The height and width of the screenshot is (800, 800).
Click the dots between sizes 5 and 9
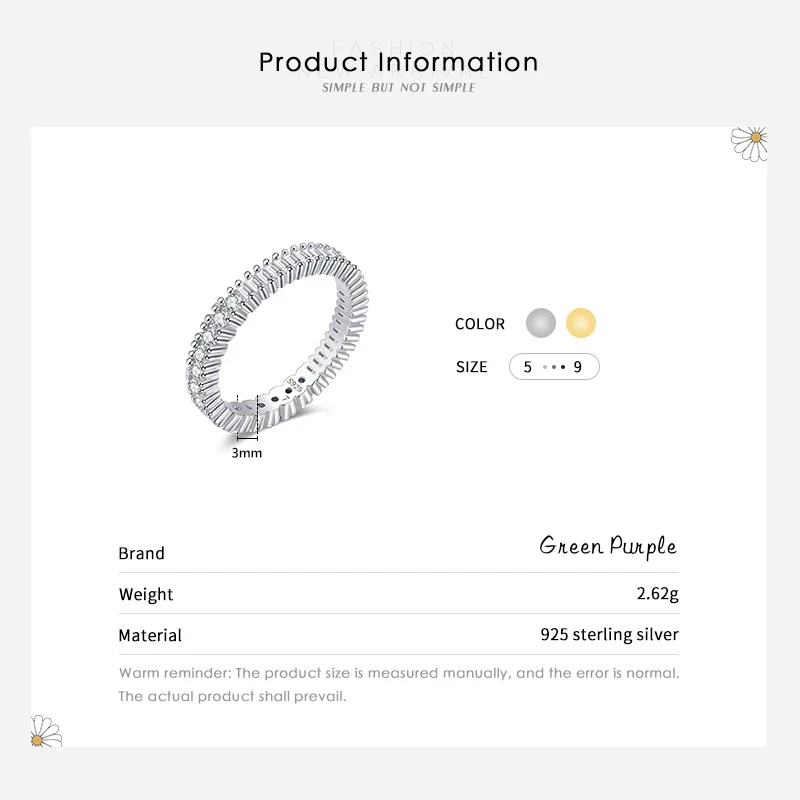(553, 367)
